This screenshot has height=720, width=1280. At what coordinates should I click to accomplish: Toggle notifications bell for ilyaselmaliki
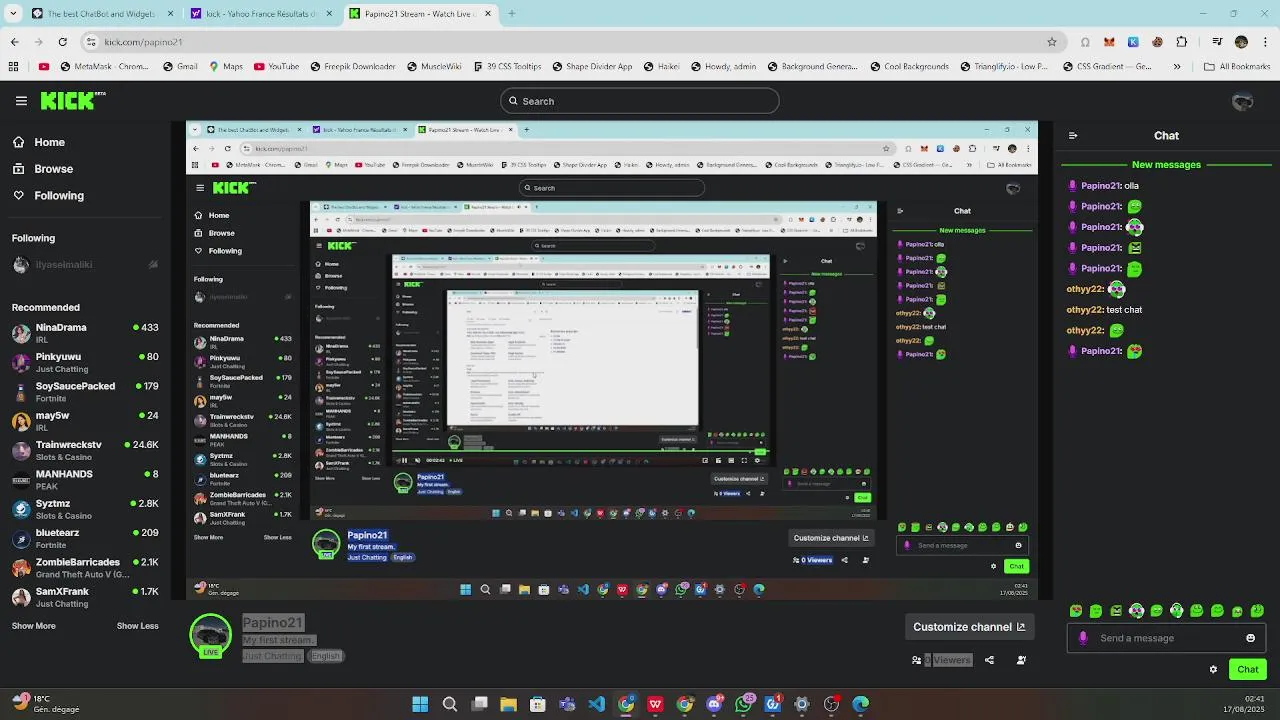click(x=153, y=265)
